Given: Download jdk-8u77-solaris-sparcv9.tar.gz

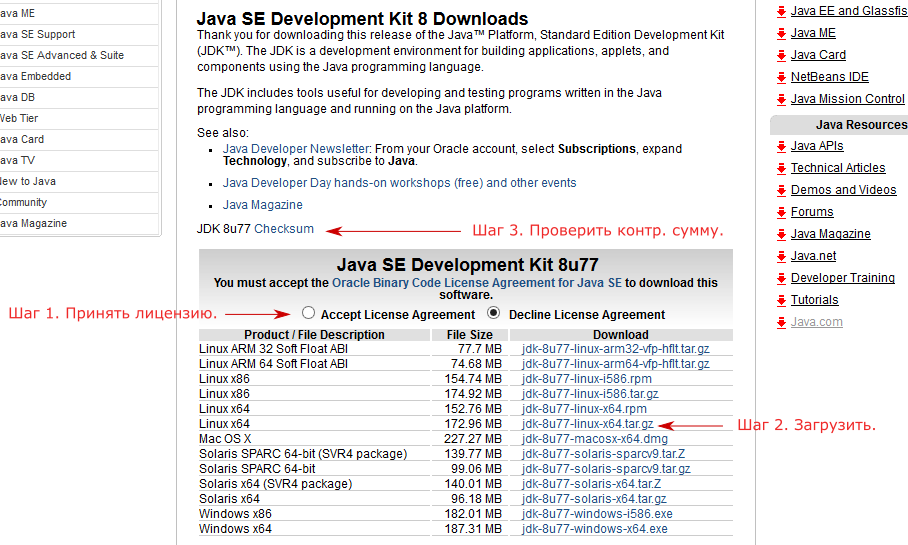Looking at the screenshot, I should tap(606, 469).
